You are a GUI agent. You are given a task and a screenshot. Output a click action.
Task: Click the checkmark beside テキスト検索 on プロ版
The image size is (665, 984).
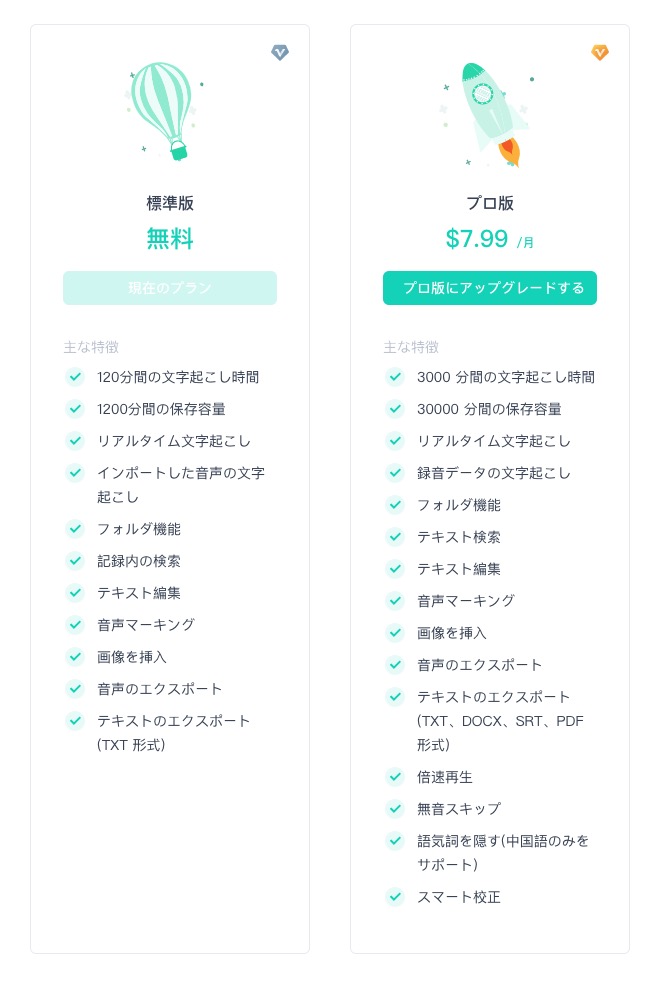pyautogui.click(x=395, y=538)
